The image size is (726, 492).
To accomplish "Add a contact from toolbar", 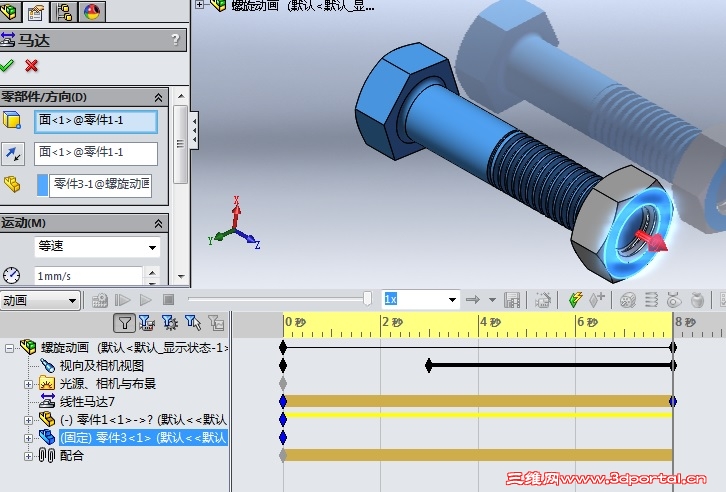I will (x=674, y=300).
